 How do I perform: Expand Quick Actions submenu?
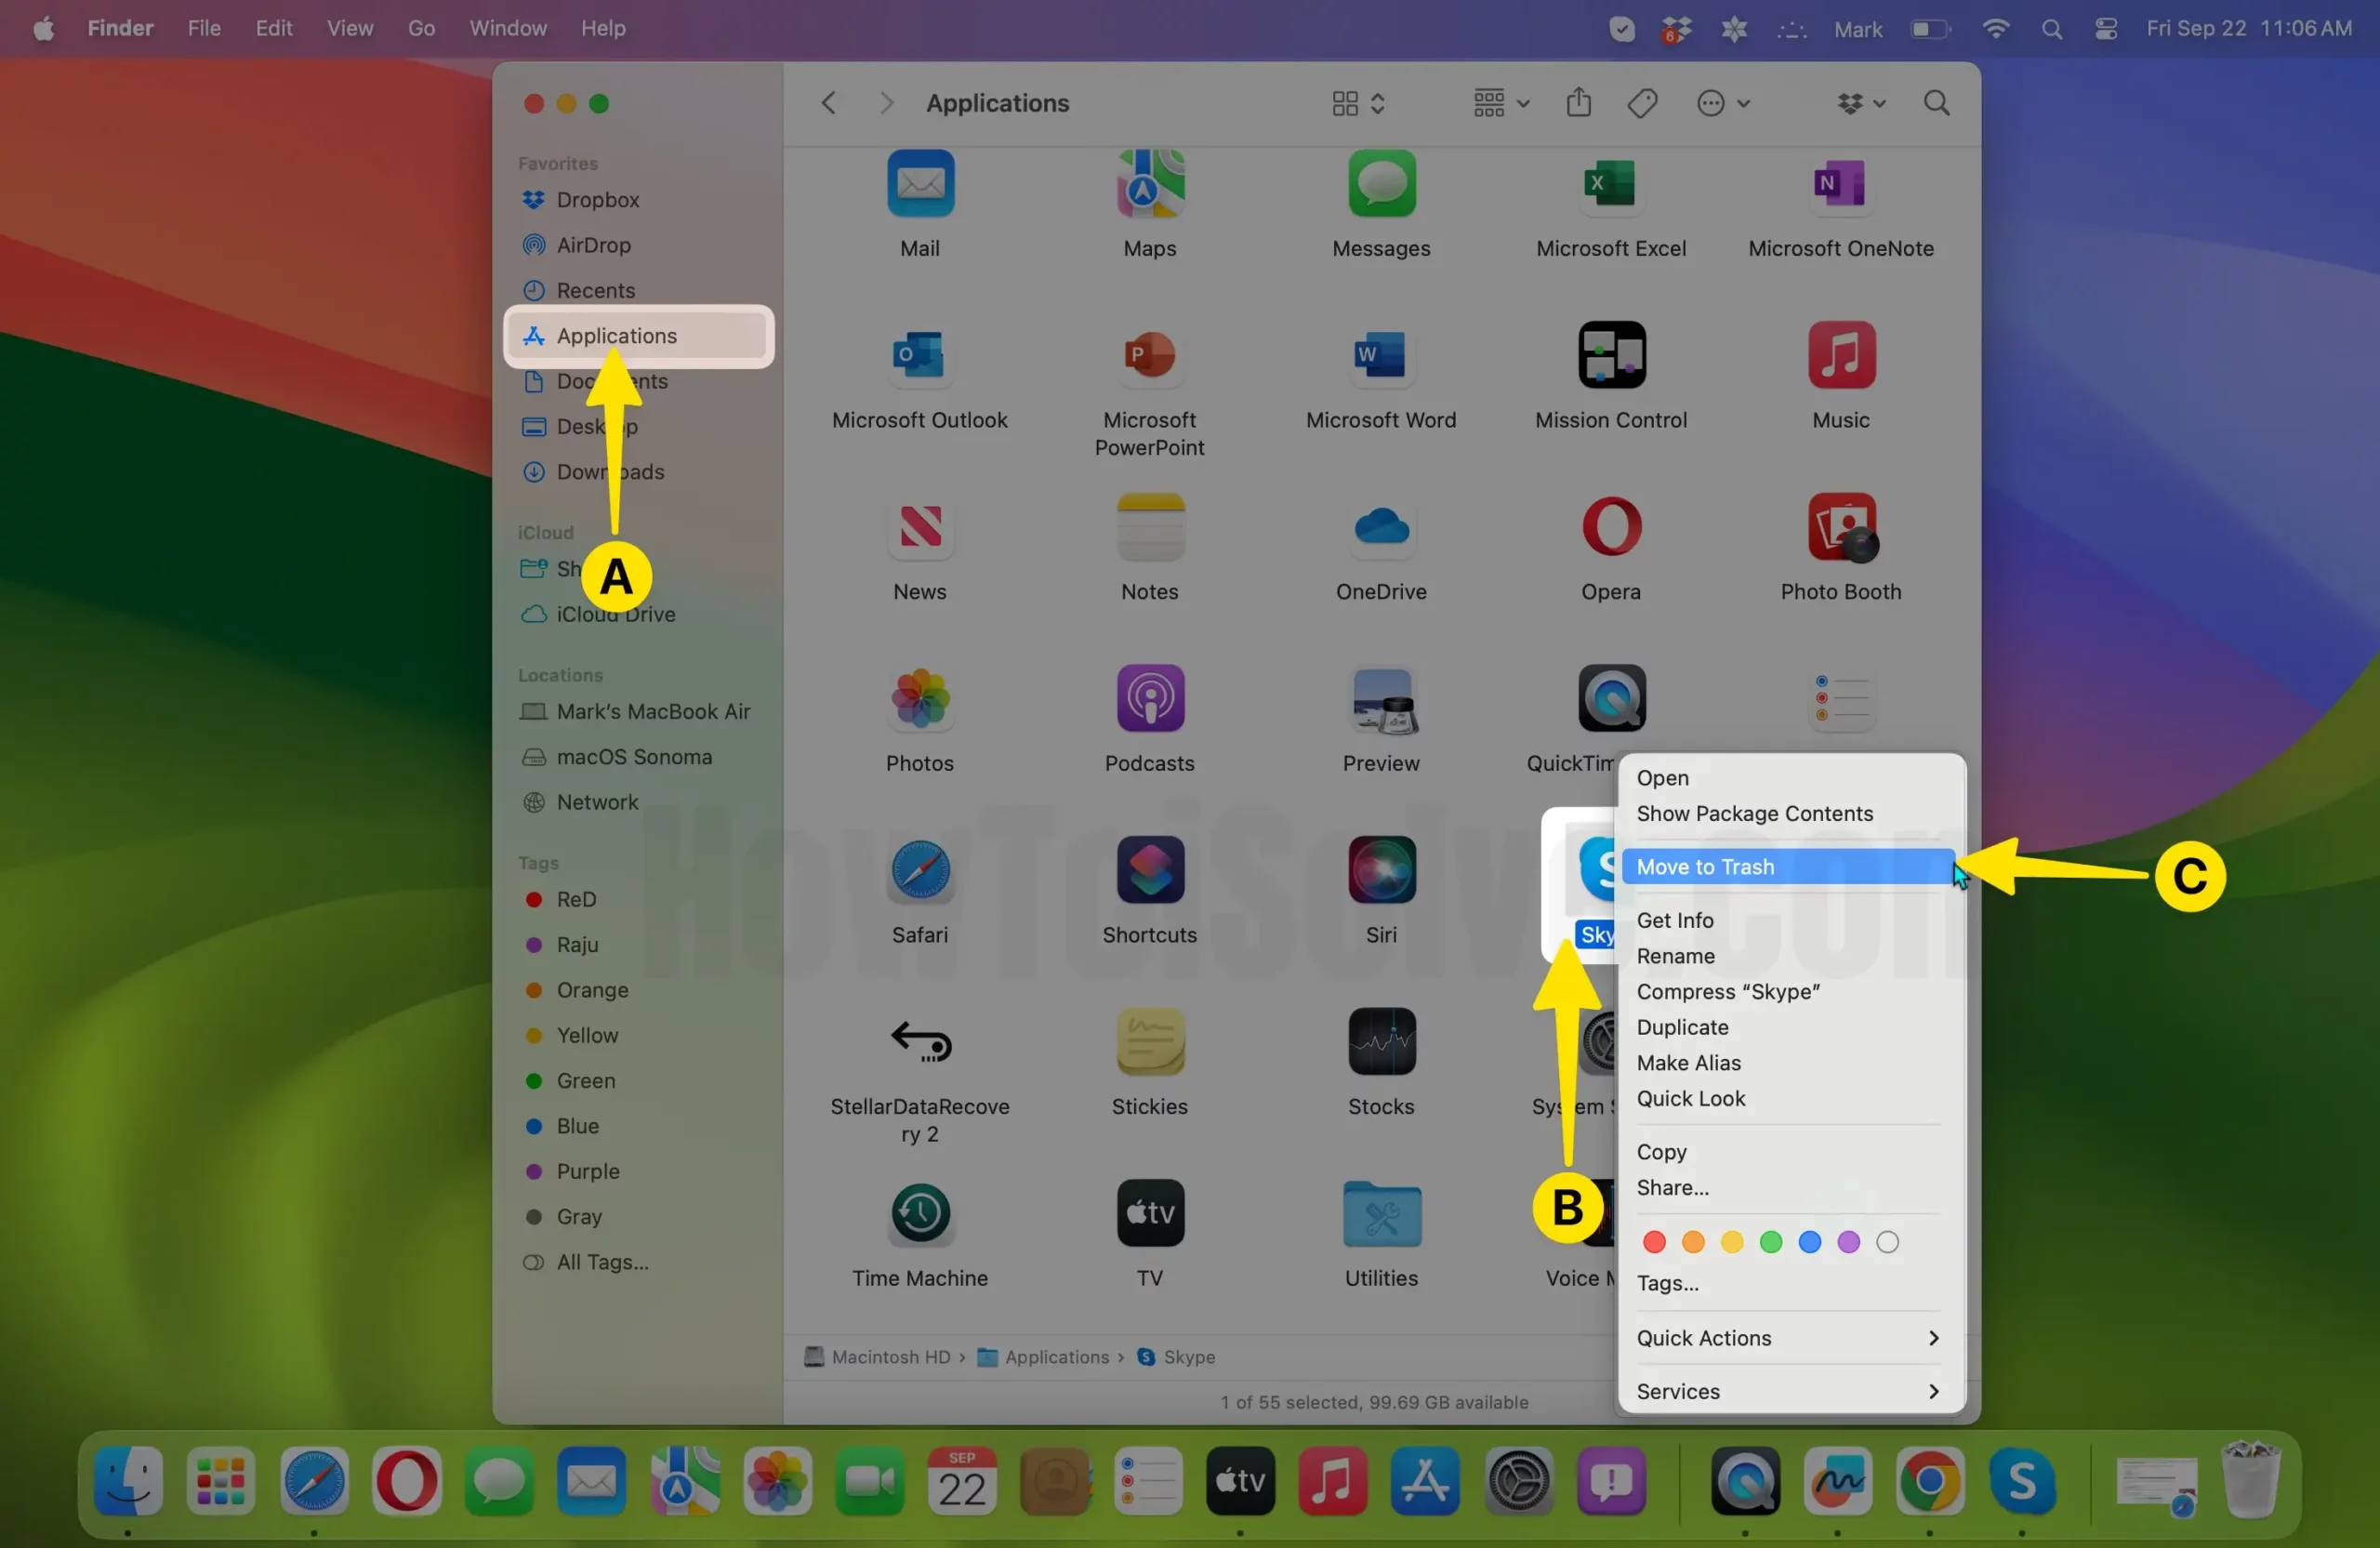click(1788, 1337)
